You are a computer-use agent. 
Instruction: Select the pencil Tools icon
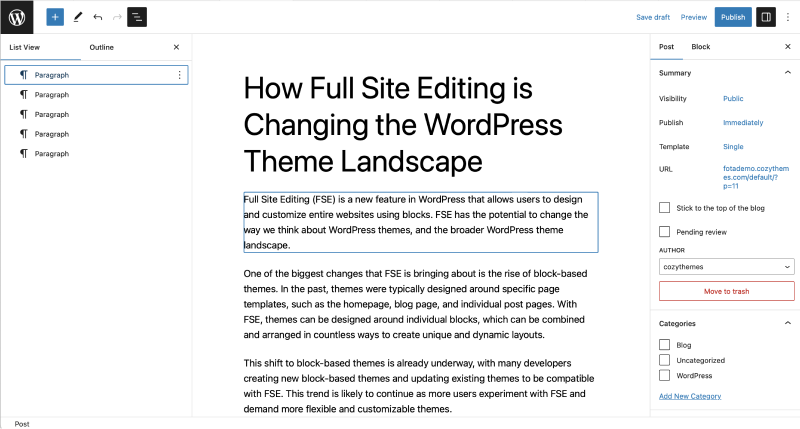coord(77,17)
